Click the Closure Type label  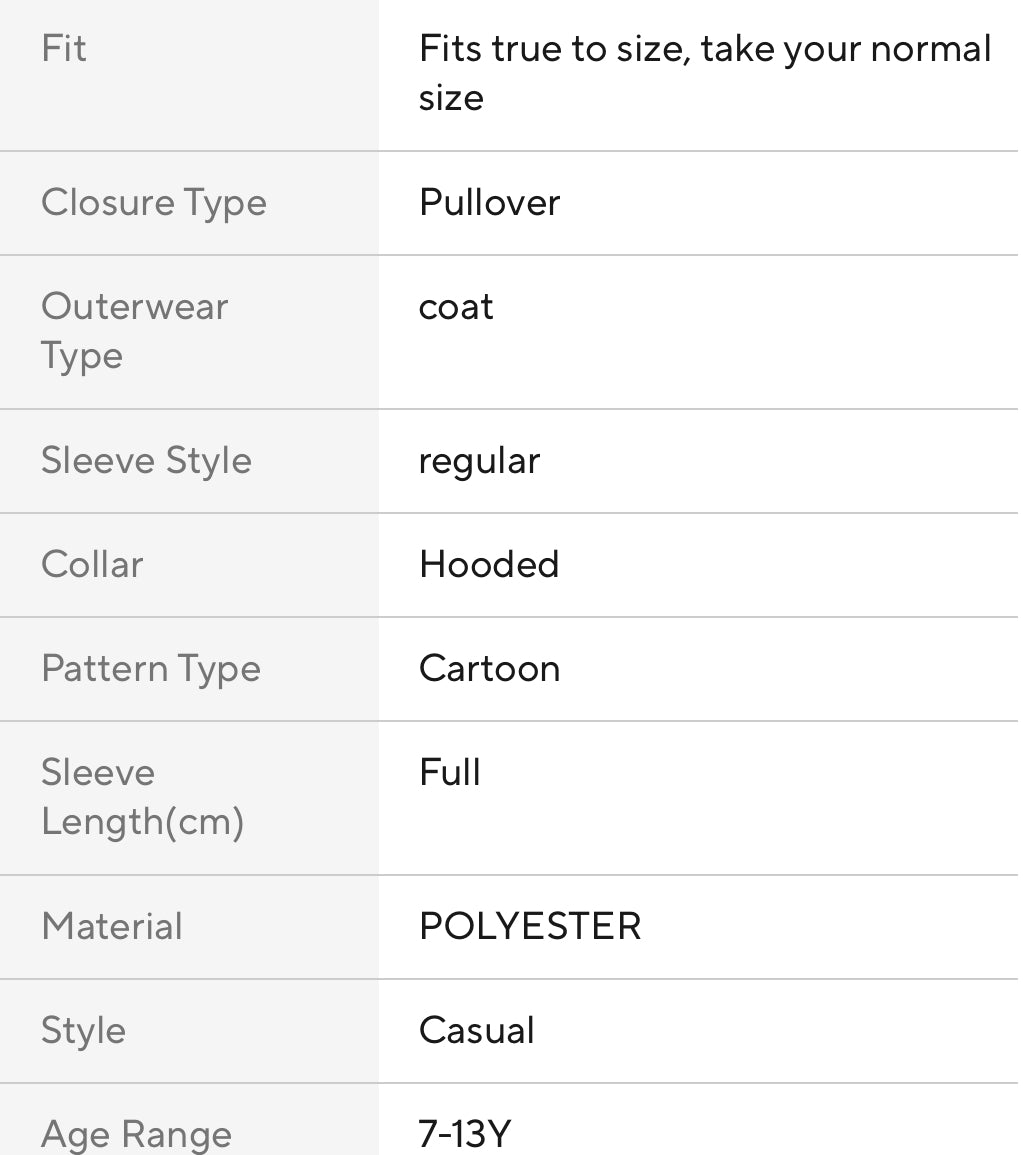pos(154,203)
